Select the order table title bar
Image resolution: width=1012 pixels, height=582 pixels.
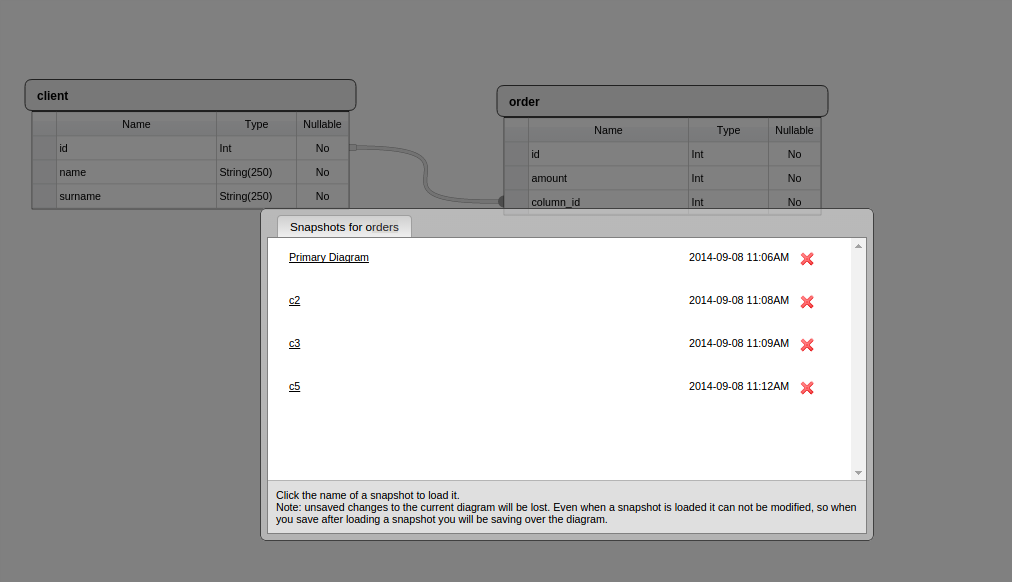[662, 102]
